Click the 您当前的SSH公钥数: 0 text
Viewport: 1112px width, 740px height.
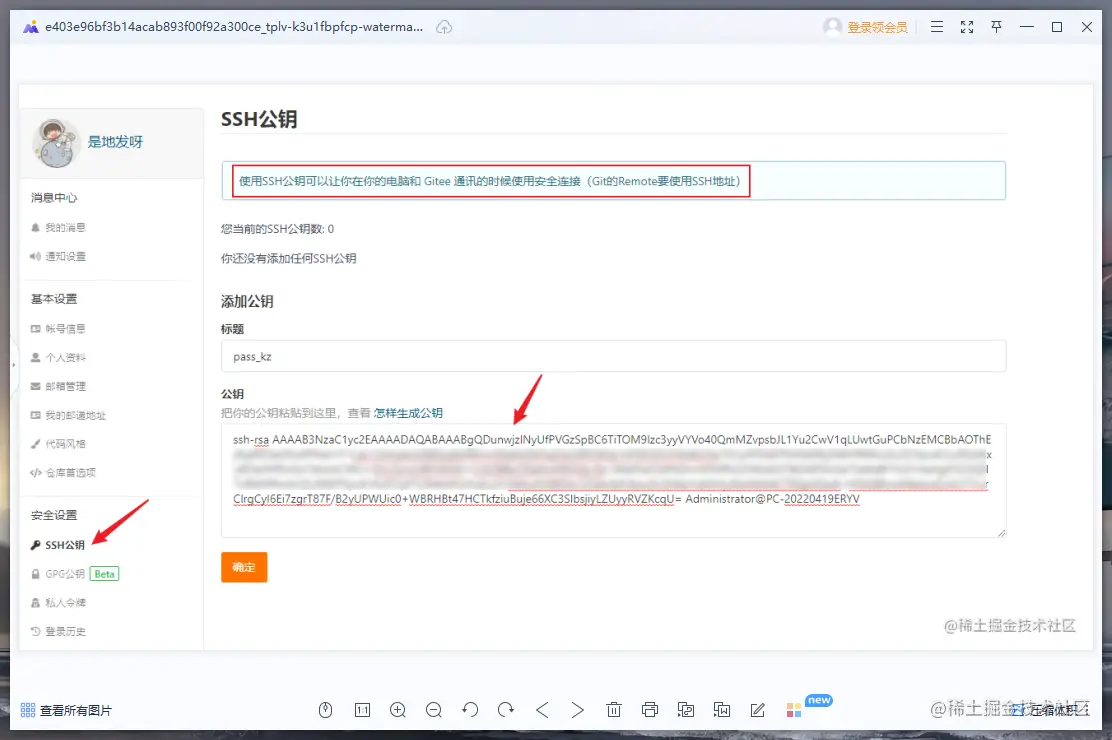pyautogui.click(x=277, y=229)
